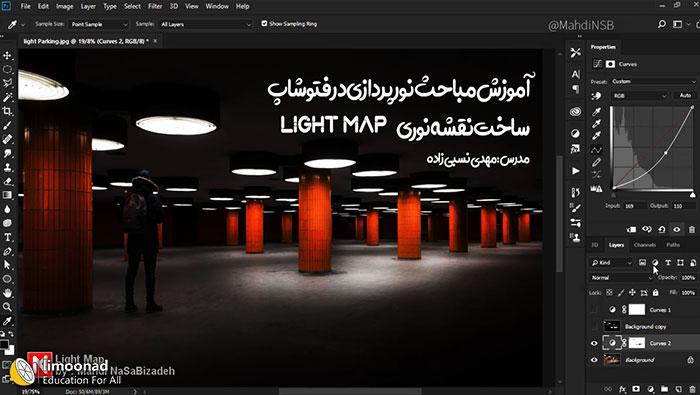Pick the white point eyedropper in Curves
Viewport: 700px width, 395px height.
point(596,136)
